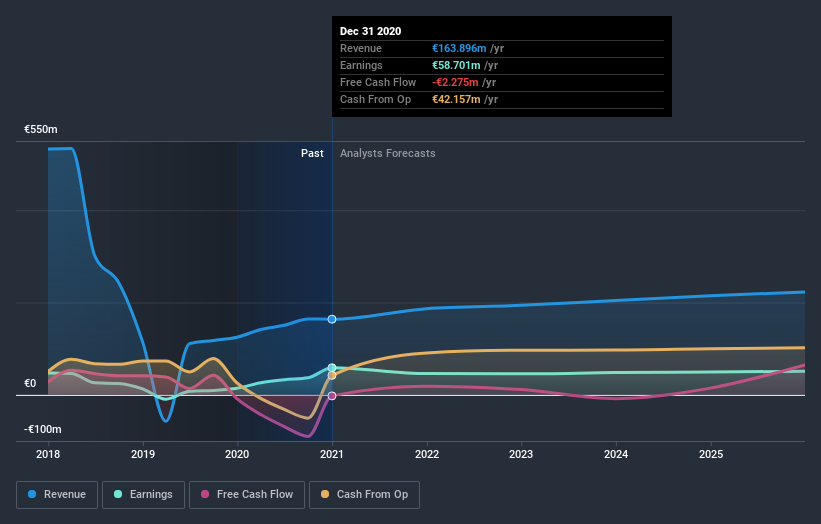
Task: Click the pink Free Cash Flow marker at 2021
Action: click(x=332, y=396)
